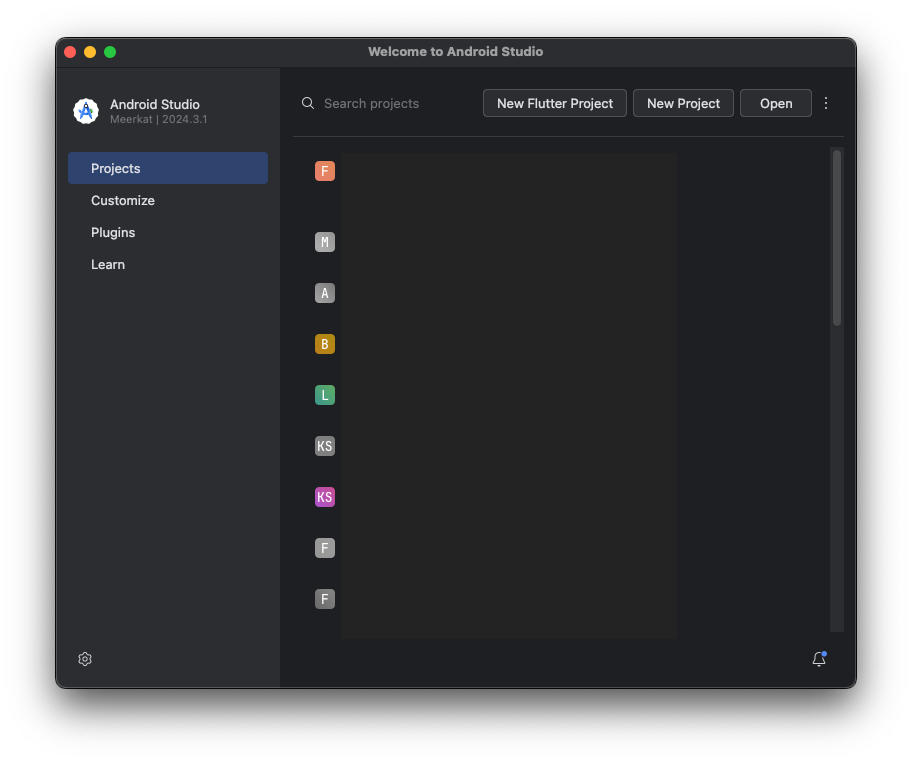Click the light gray F project icon above the last row

[x=325, y=548]
